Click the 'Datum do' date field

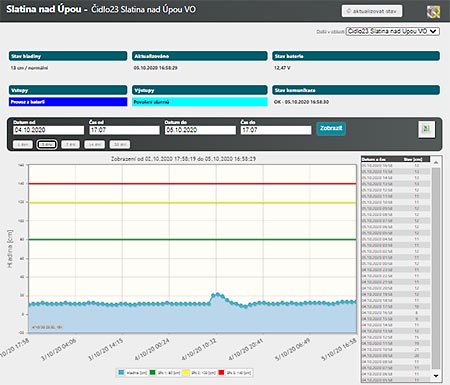pyautogui.click(x=200, y=130)
